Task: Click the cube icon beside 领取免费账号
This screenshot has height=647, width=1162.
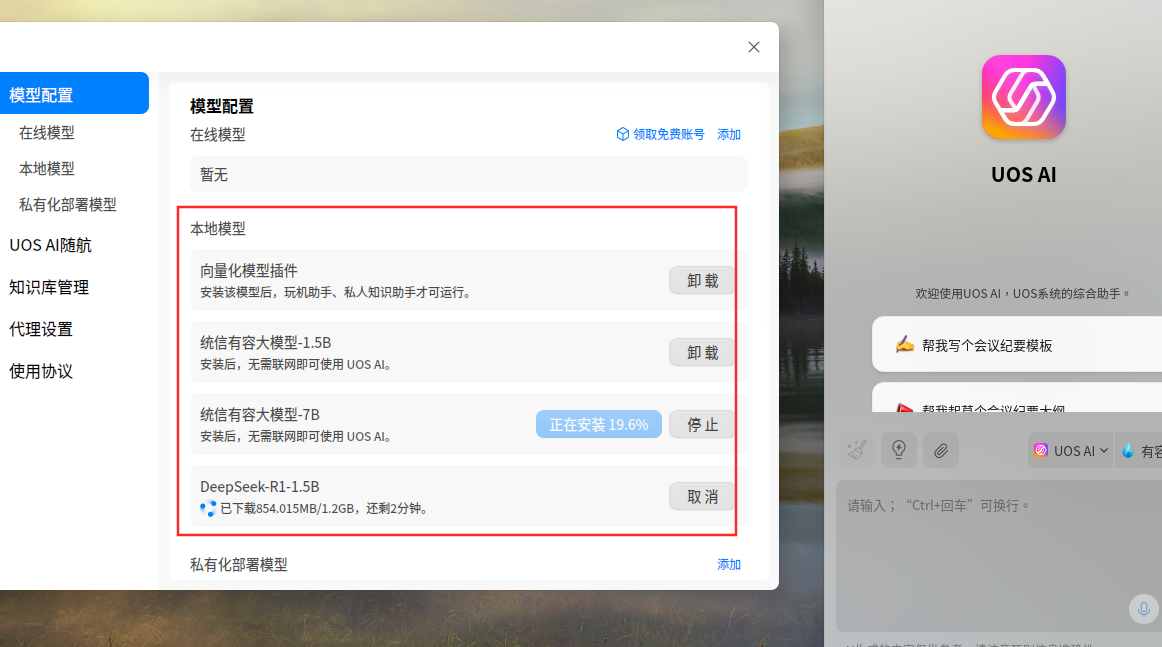Action: pyautogui.click(x=622, y=134)
